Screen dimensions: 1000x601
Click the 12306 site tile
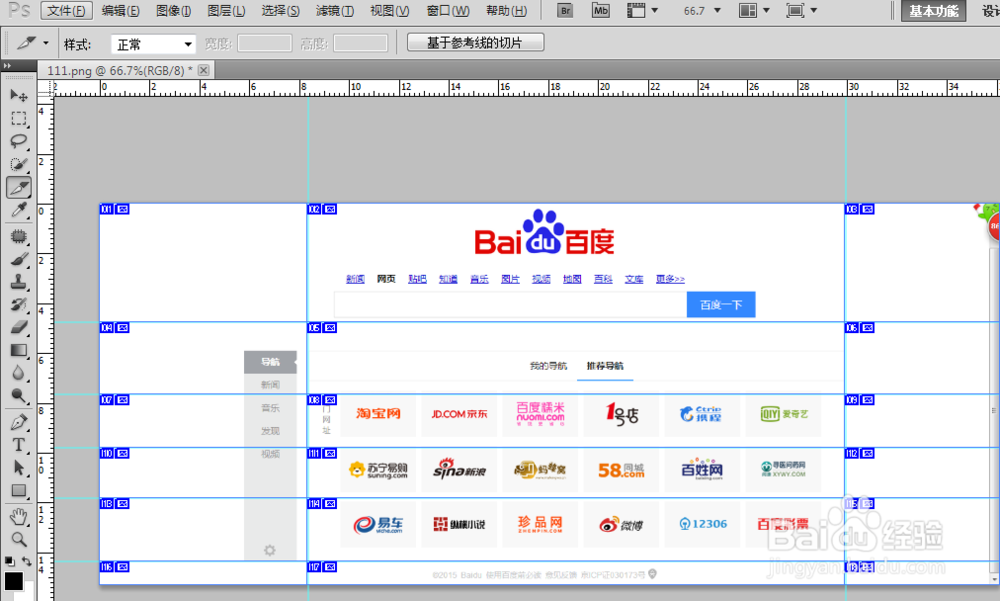(702, 524)
